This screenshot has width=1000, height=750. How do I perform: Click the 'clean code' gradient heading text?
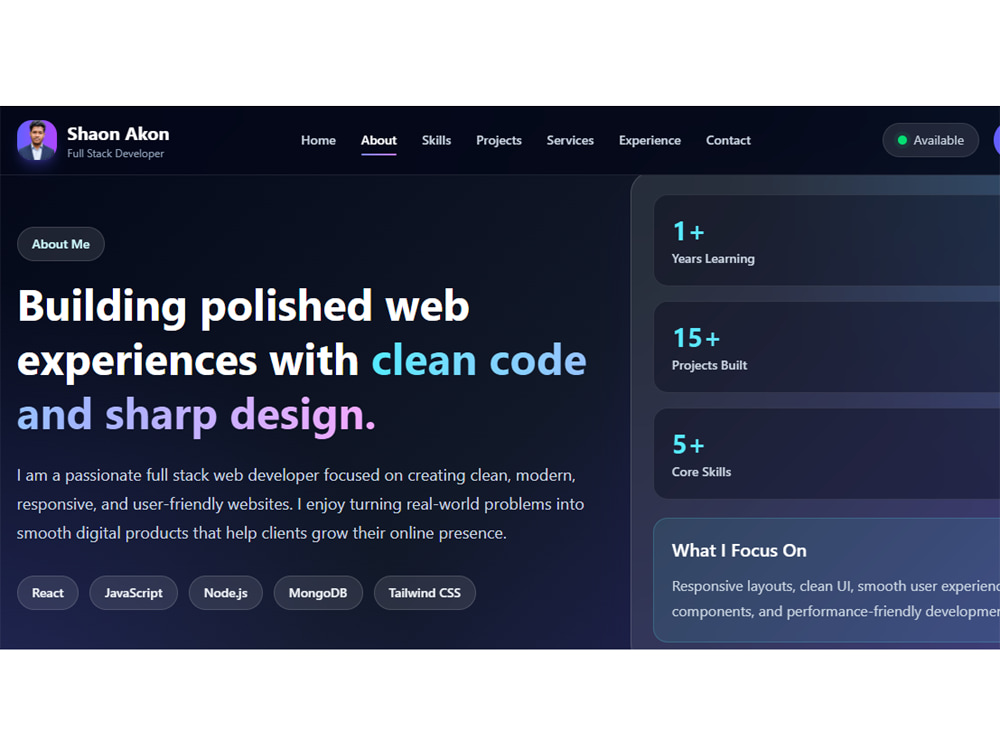tap(479, 360)
